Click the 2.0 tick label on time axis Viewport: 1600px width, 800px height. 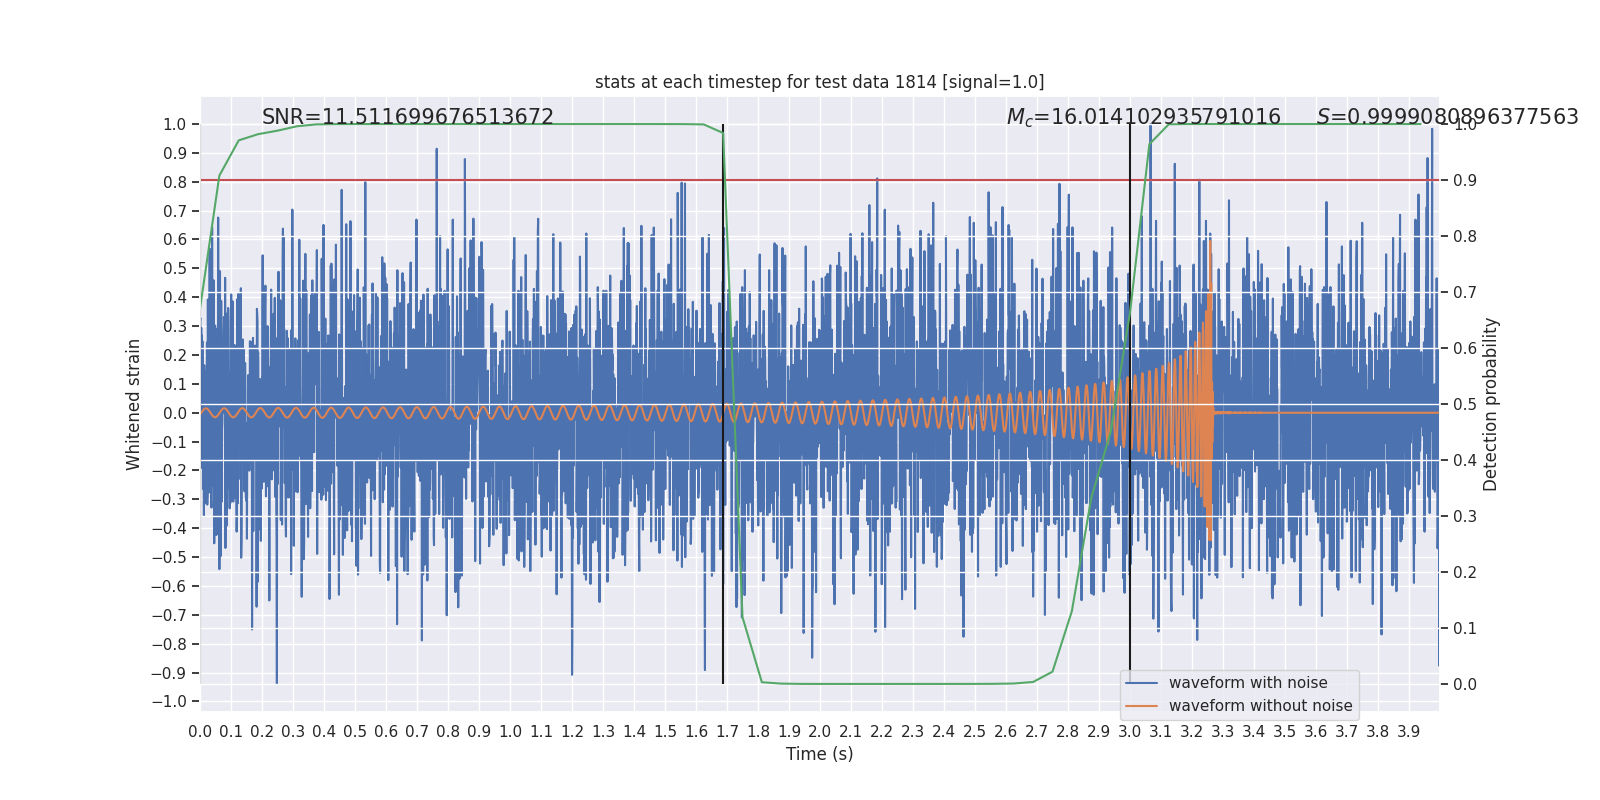click(820, 732)
